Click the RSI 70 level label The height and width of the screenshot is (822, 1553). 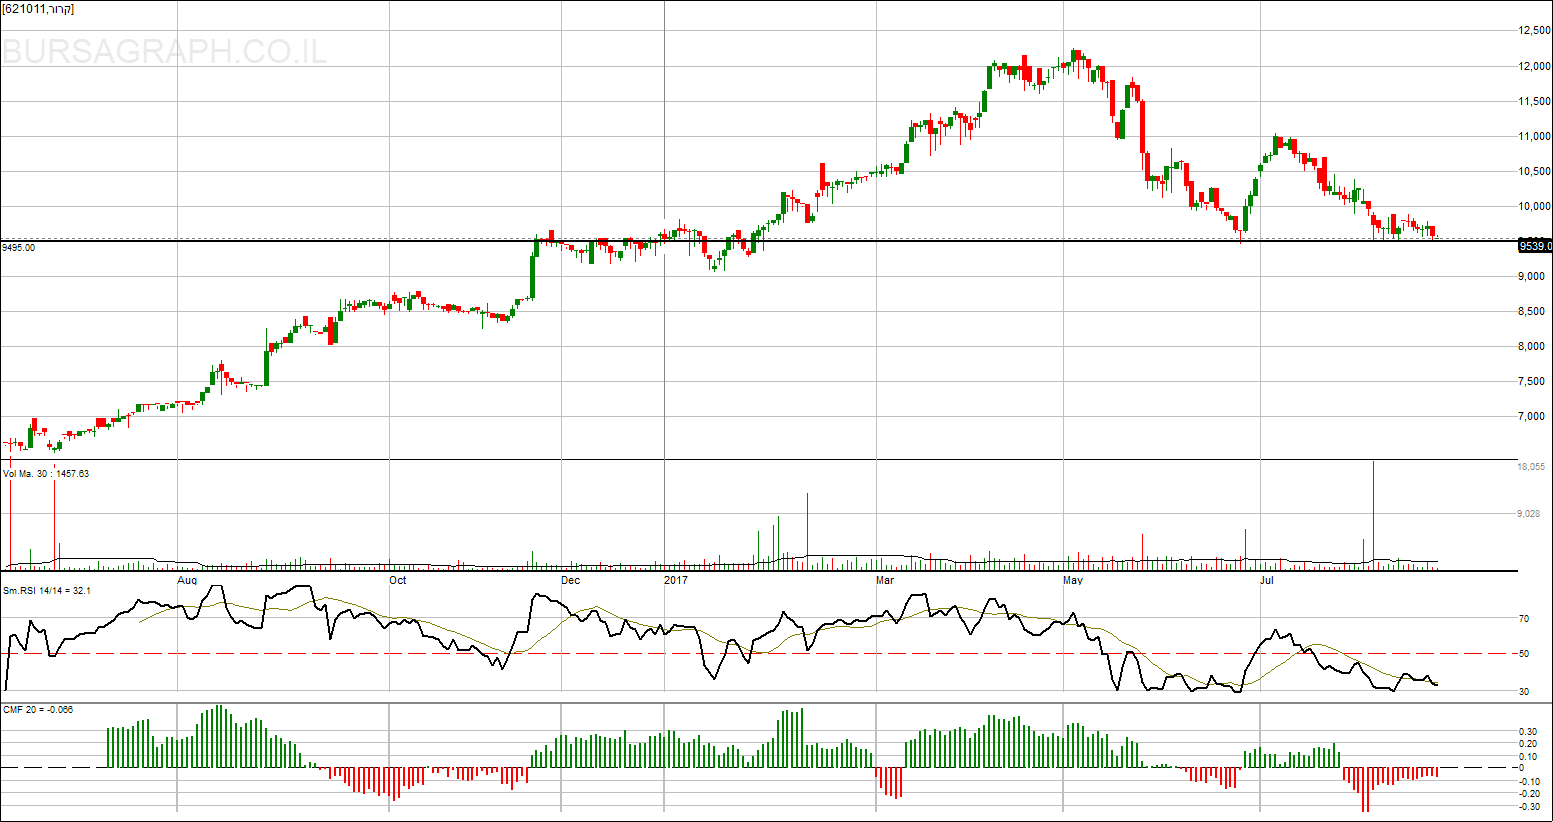(x=1524, y=619)
